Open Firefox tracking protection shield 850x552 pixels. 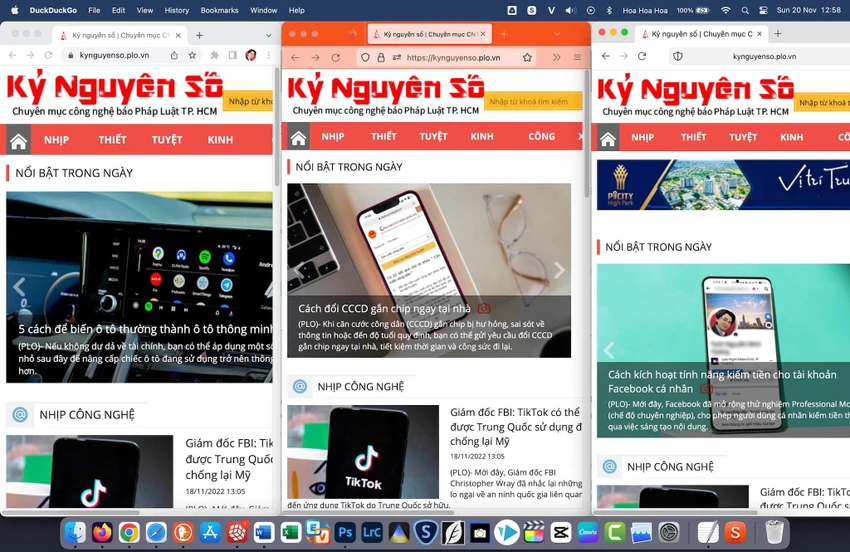(365, 57)
